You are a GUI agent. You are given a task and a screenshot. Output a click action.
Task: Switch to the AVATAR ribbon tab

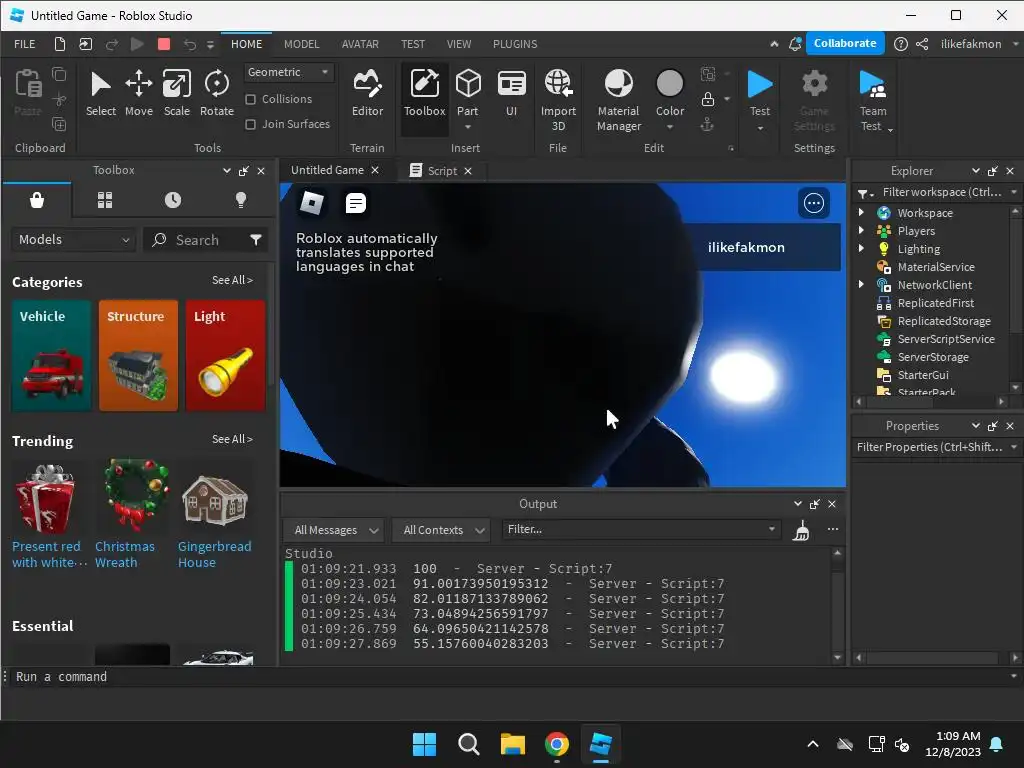pyautogui.click(x=360, y=44)
